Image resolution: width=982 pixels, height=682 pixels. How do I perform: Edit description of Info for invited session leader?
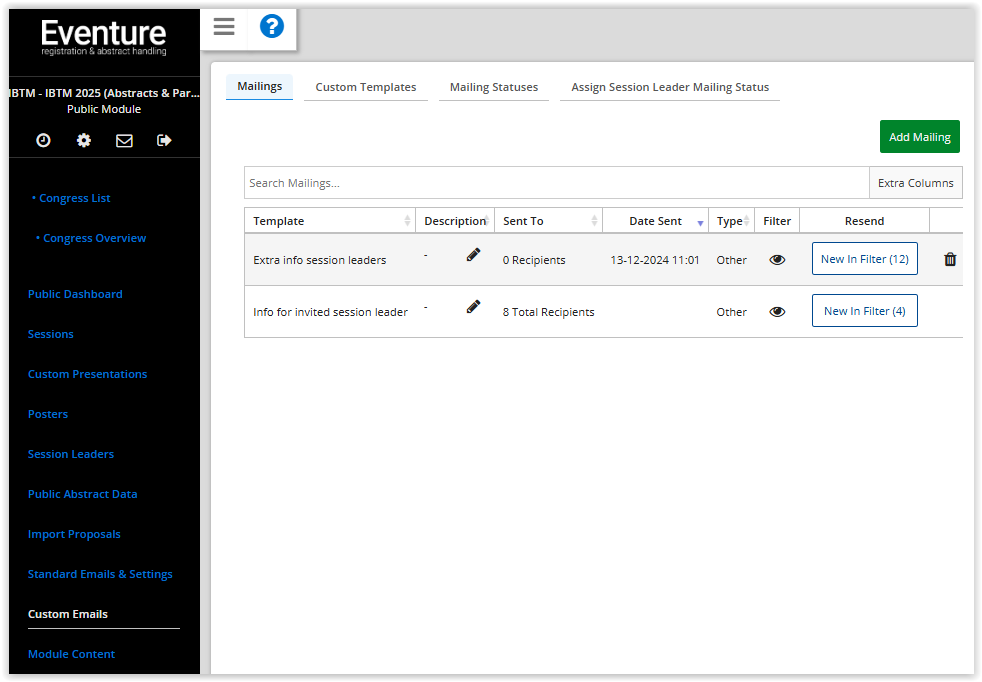[473, 306]
